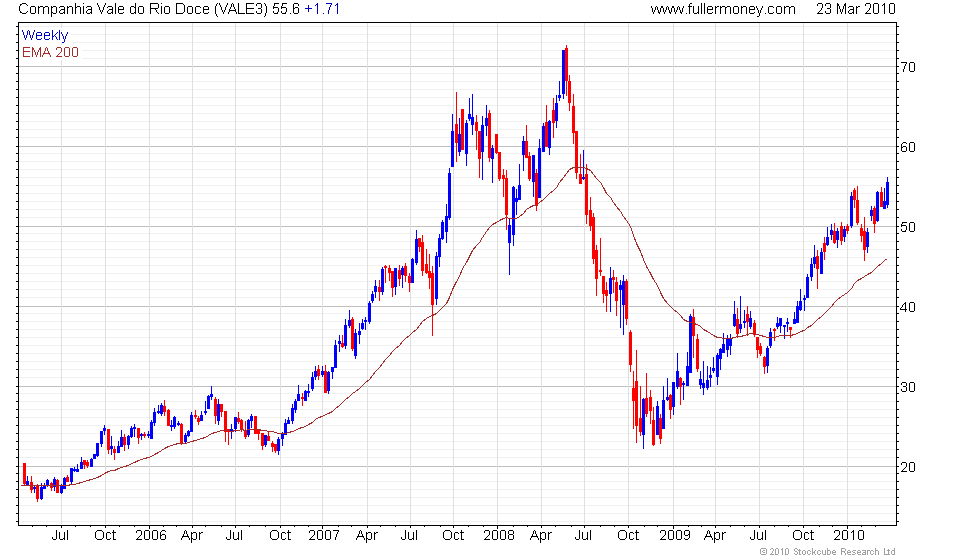Screen dimensions: 980x560
Task: Click the Apr label just after 2007
Action: point(367,536)
